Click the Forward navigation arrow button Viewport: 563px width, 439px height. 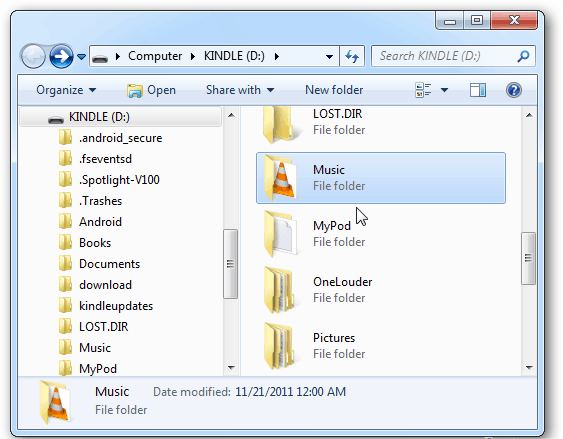[x=61, y=56]
